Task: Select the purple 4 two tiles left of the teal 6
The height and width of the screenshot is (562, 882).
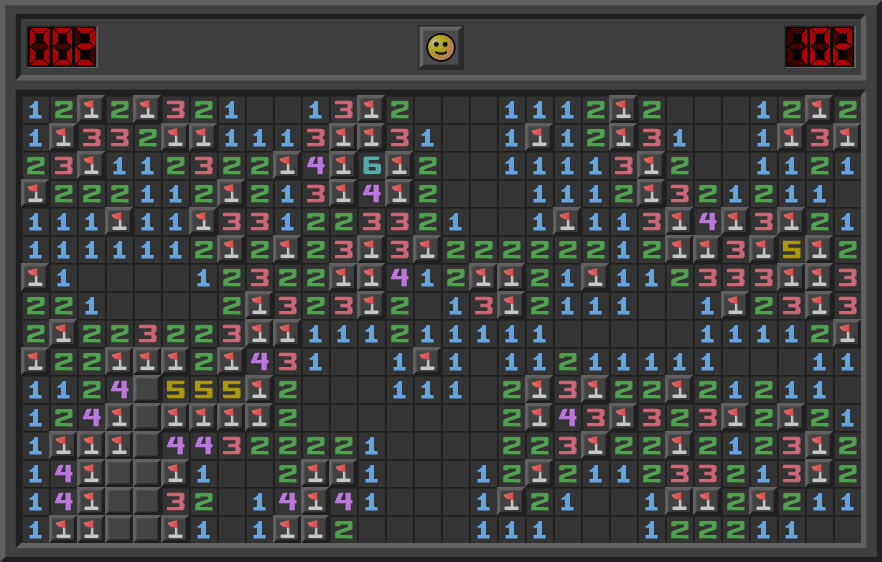Action: coord(316,165)
